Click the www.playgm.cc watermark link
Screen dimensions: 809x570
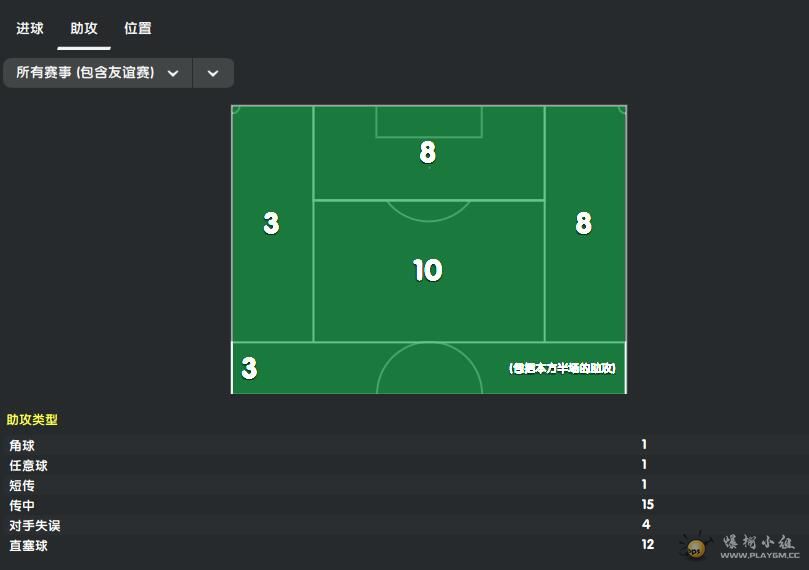(x=760, y=554)
